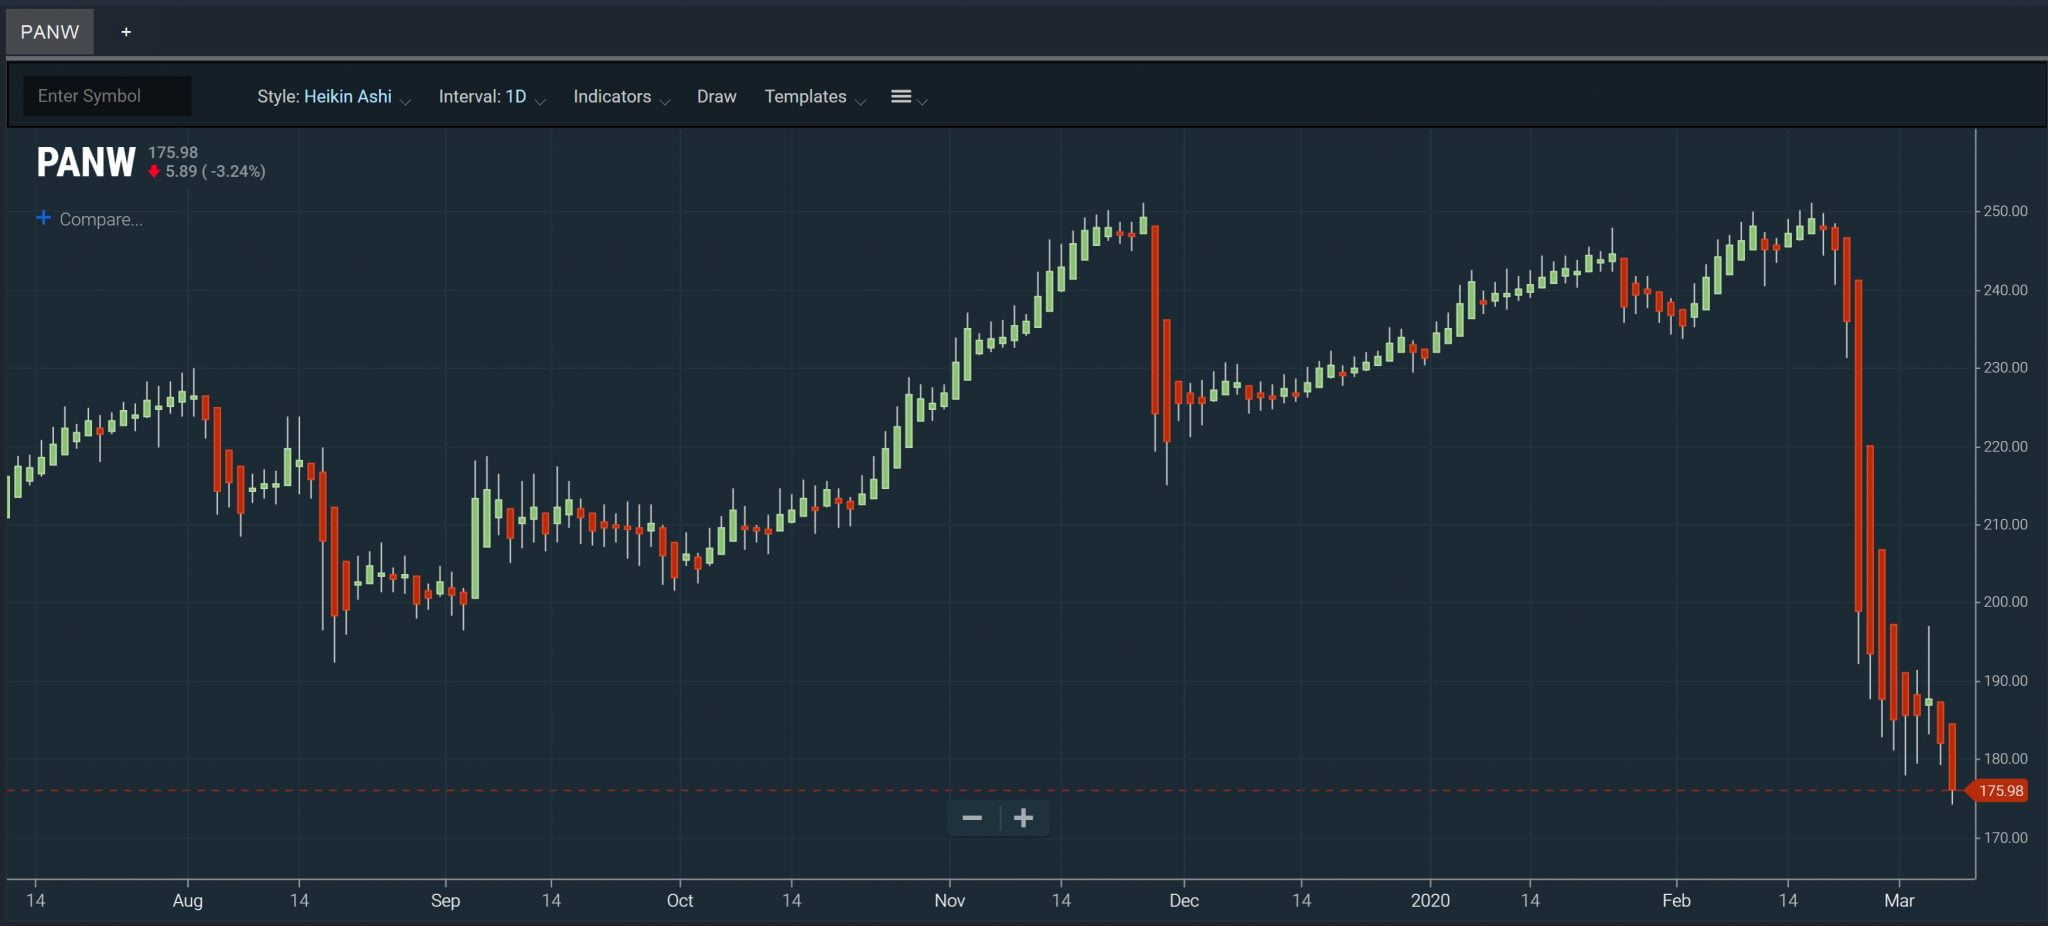Screen dimensions: 2048x926
Task: Click the chevron beside the hamburger menu
Action: [x=921, y=101]
